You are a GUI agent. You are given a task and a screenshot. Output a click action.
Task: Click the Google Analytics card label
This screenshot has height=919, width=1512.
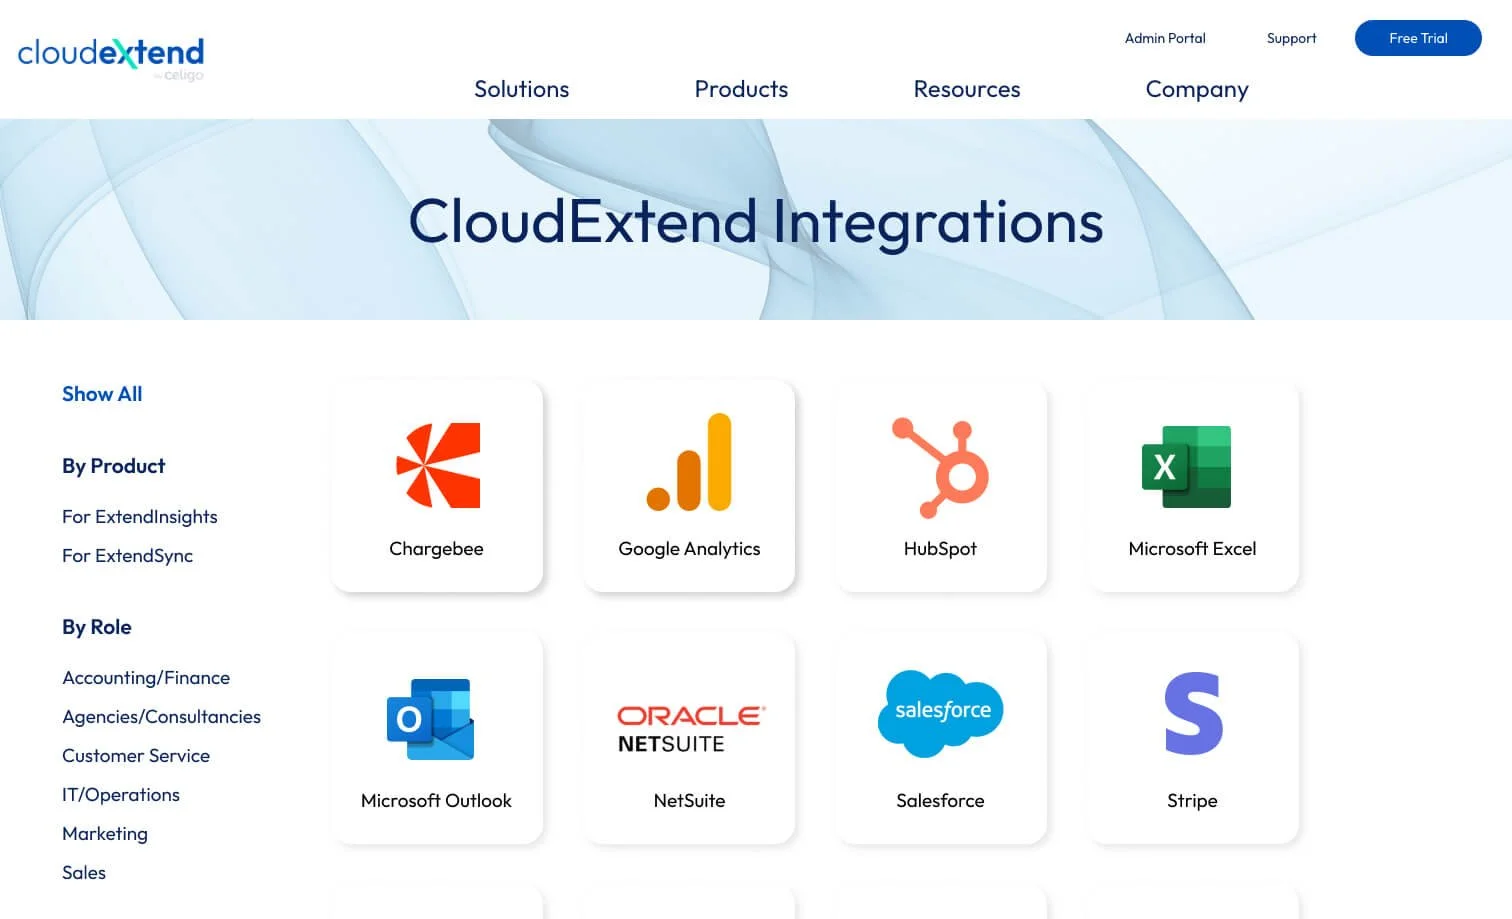pos(689,549)
